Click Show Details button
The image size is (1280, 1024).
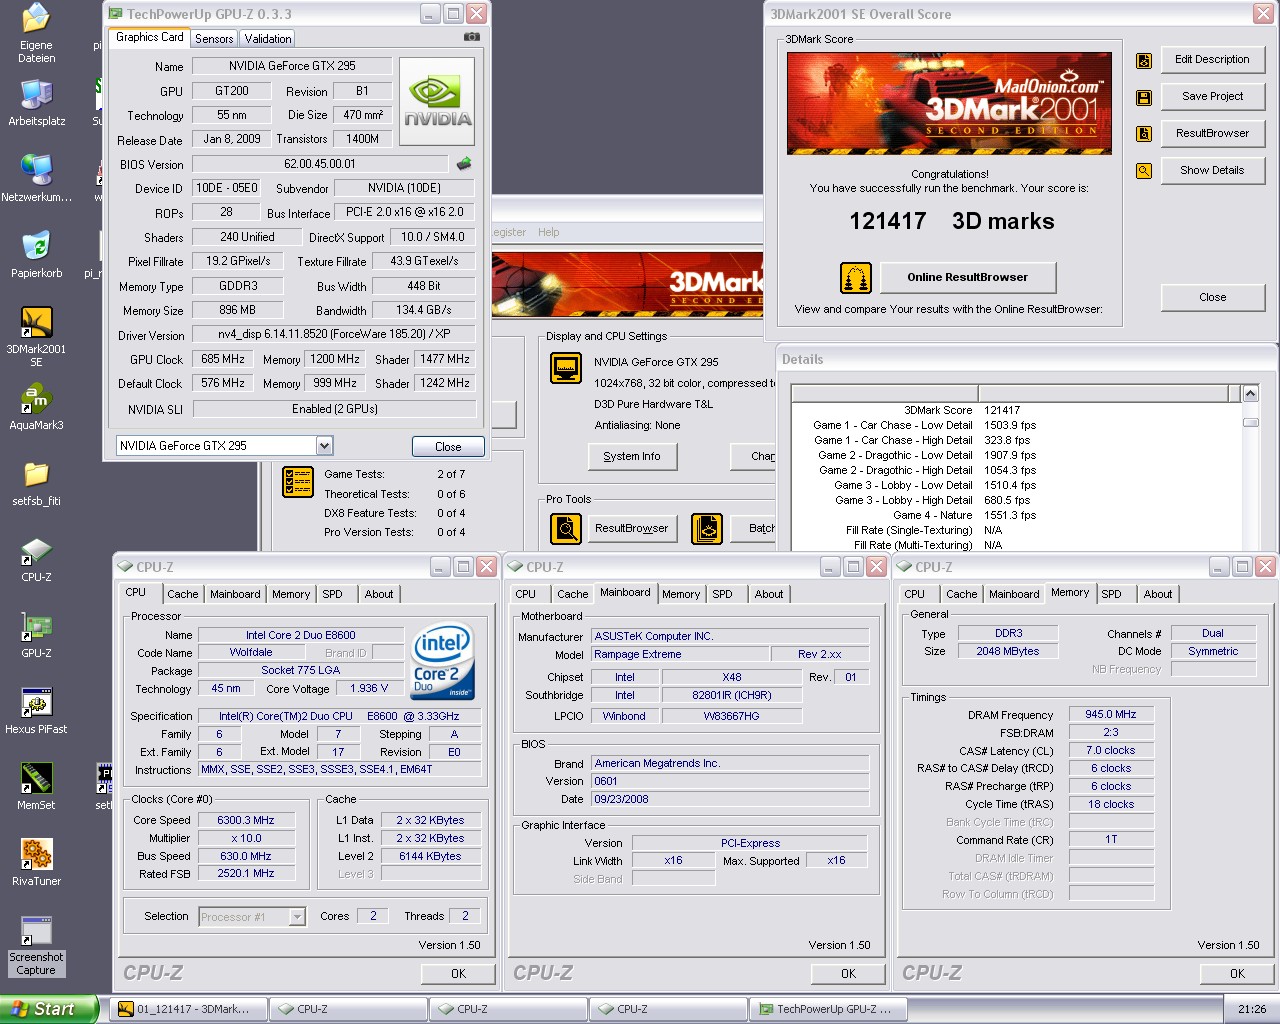click(1212, 171)
